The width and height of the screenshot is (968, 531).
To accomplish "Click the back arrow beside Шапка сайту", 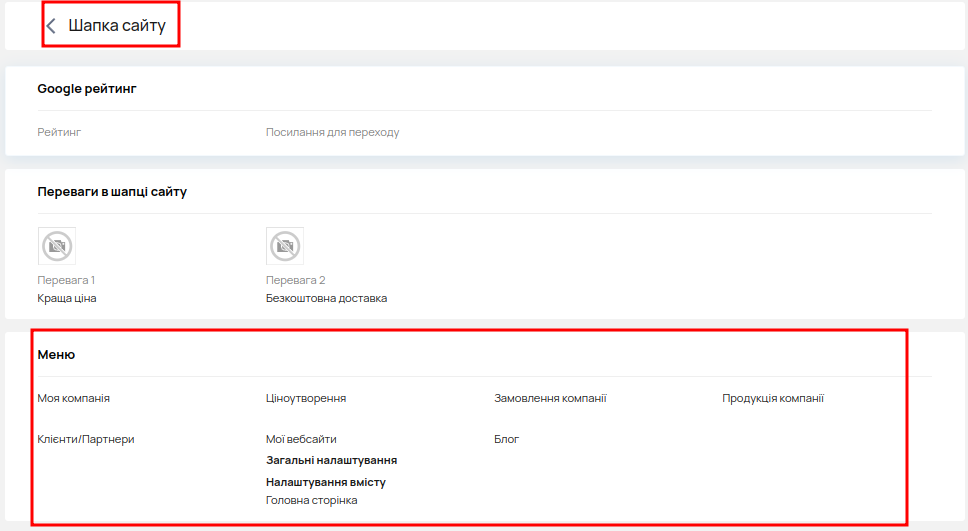I will [51, 26].
